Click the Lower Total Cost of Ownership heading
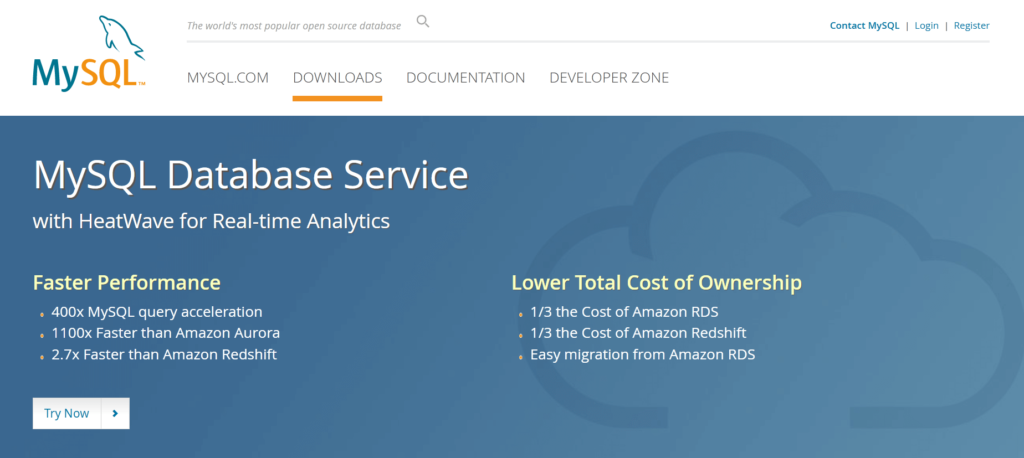 pos(656,283)
